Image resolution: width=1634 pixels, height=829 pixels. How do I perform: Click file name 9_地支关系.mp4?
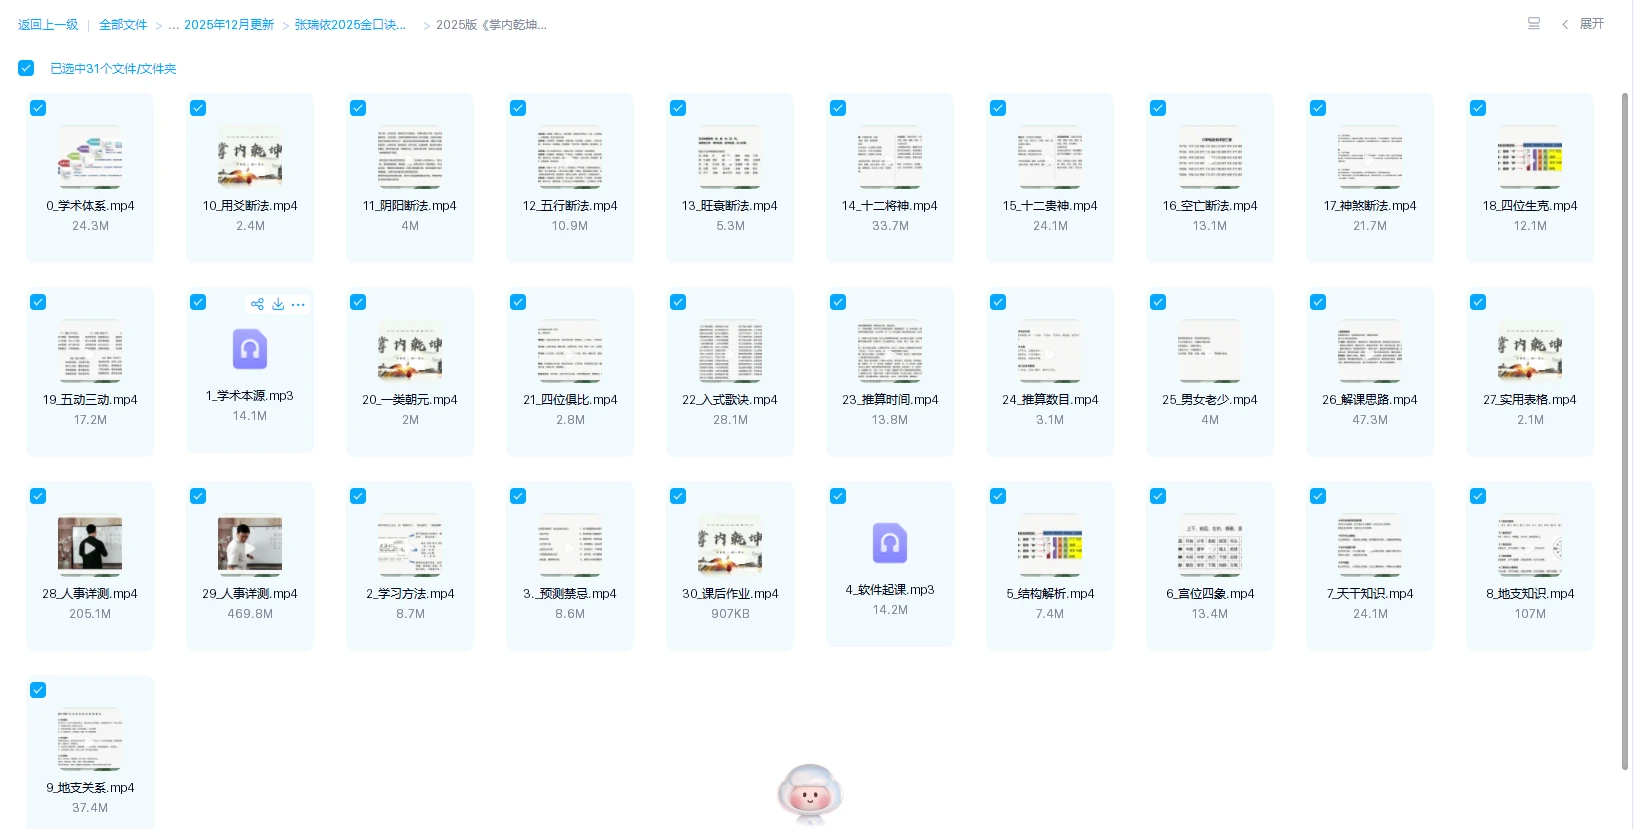click(x=90, y=788)
